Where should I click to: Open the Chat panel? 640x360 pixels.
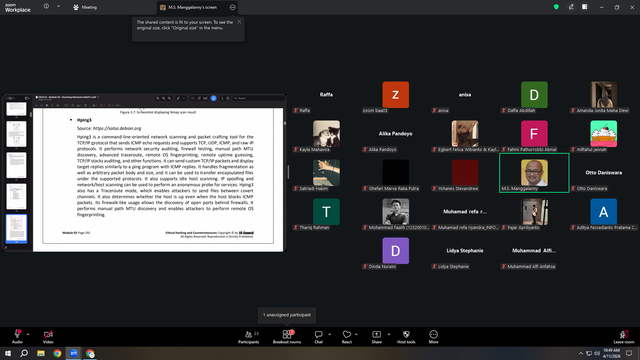point(318,337)
